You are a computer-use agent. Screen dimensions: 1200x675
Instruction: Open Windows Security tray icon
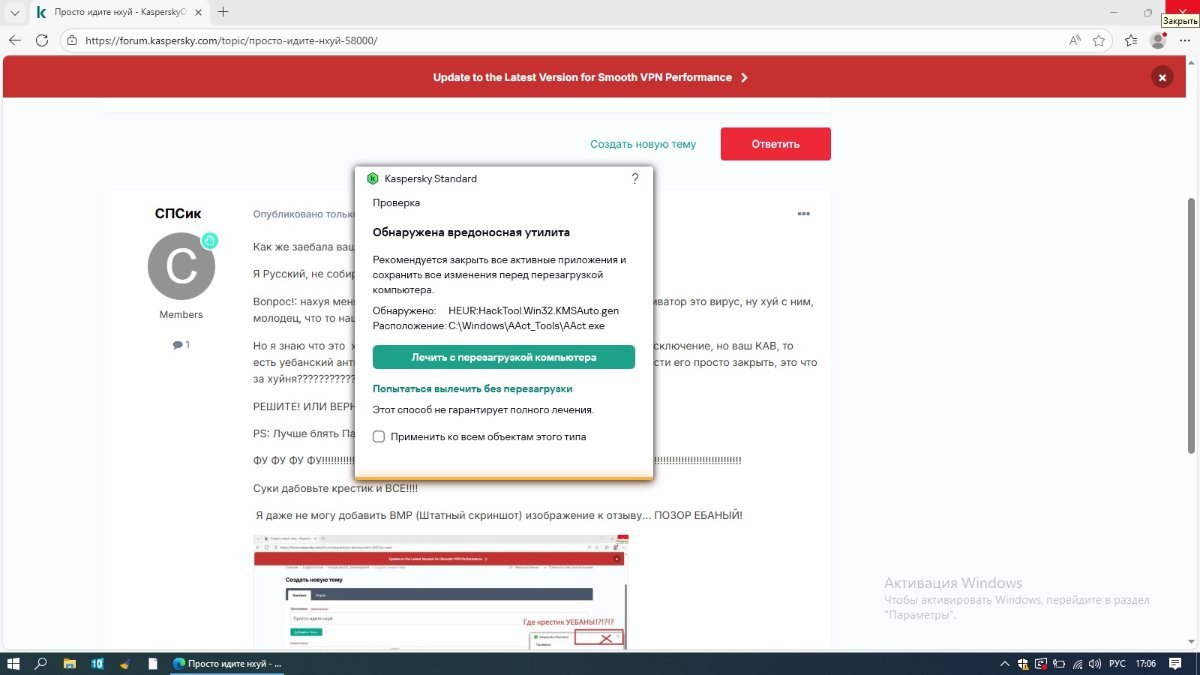[1024, 663]
